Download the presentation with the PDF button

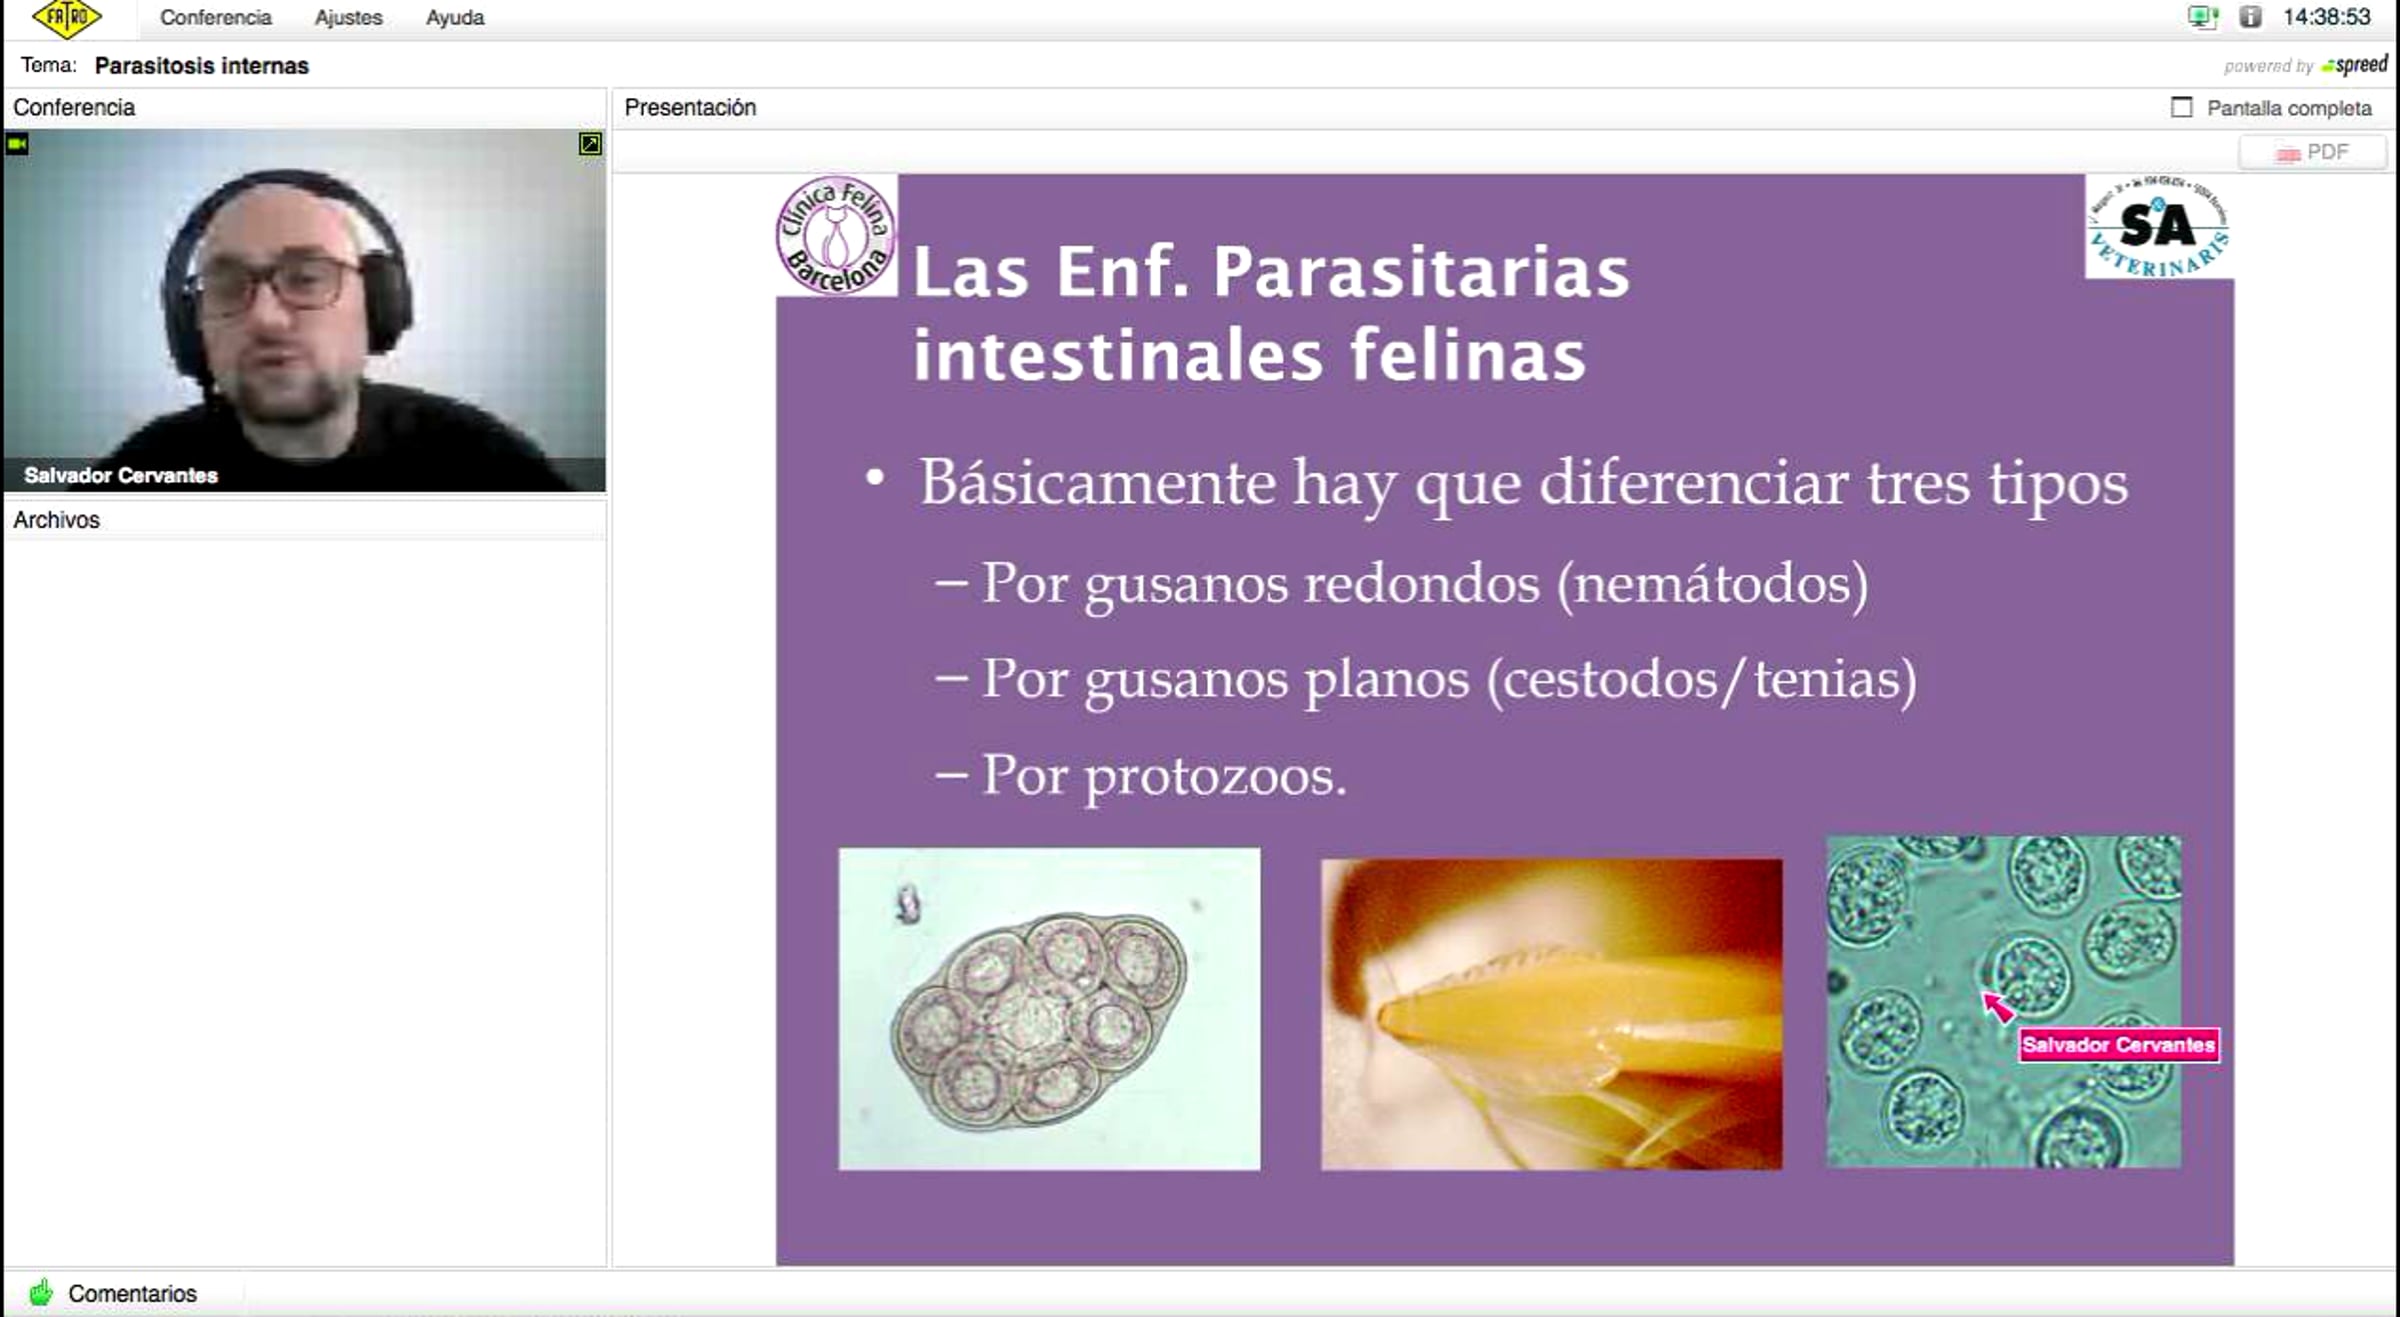(2312, 152)
